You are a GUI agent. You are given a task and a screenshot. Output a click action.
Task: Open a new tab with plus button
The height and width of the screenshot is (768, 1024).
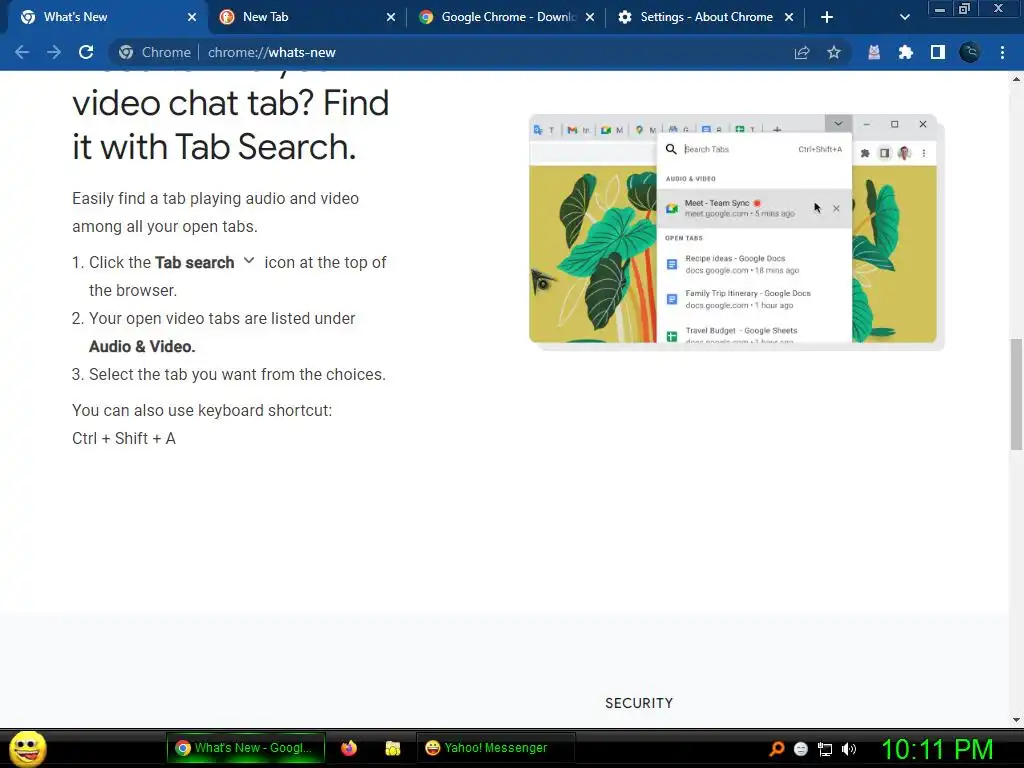click(x=827, y=17)
